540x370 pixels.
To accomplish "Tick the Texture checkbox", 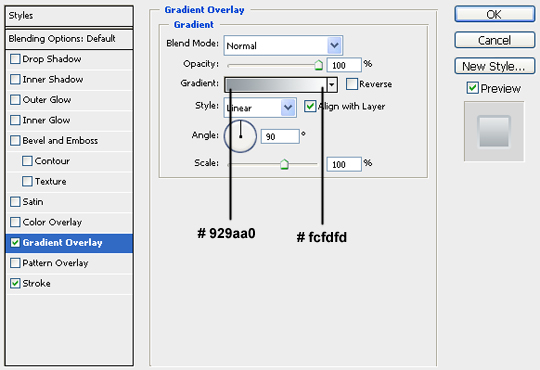I will (x=27, y=181).
